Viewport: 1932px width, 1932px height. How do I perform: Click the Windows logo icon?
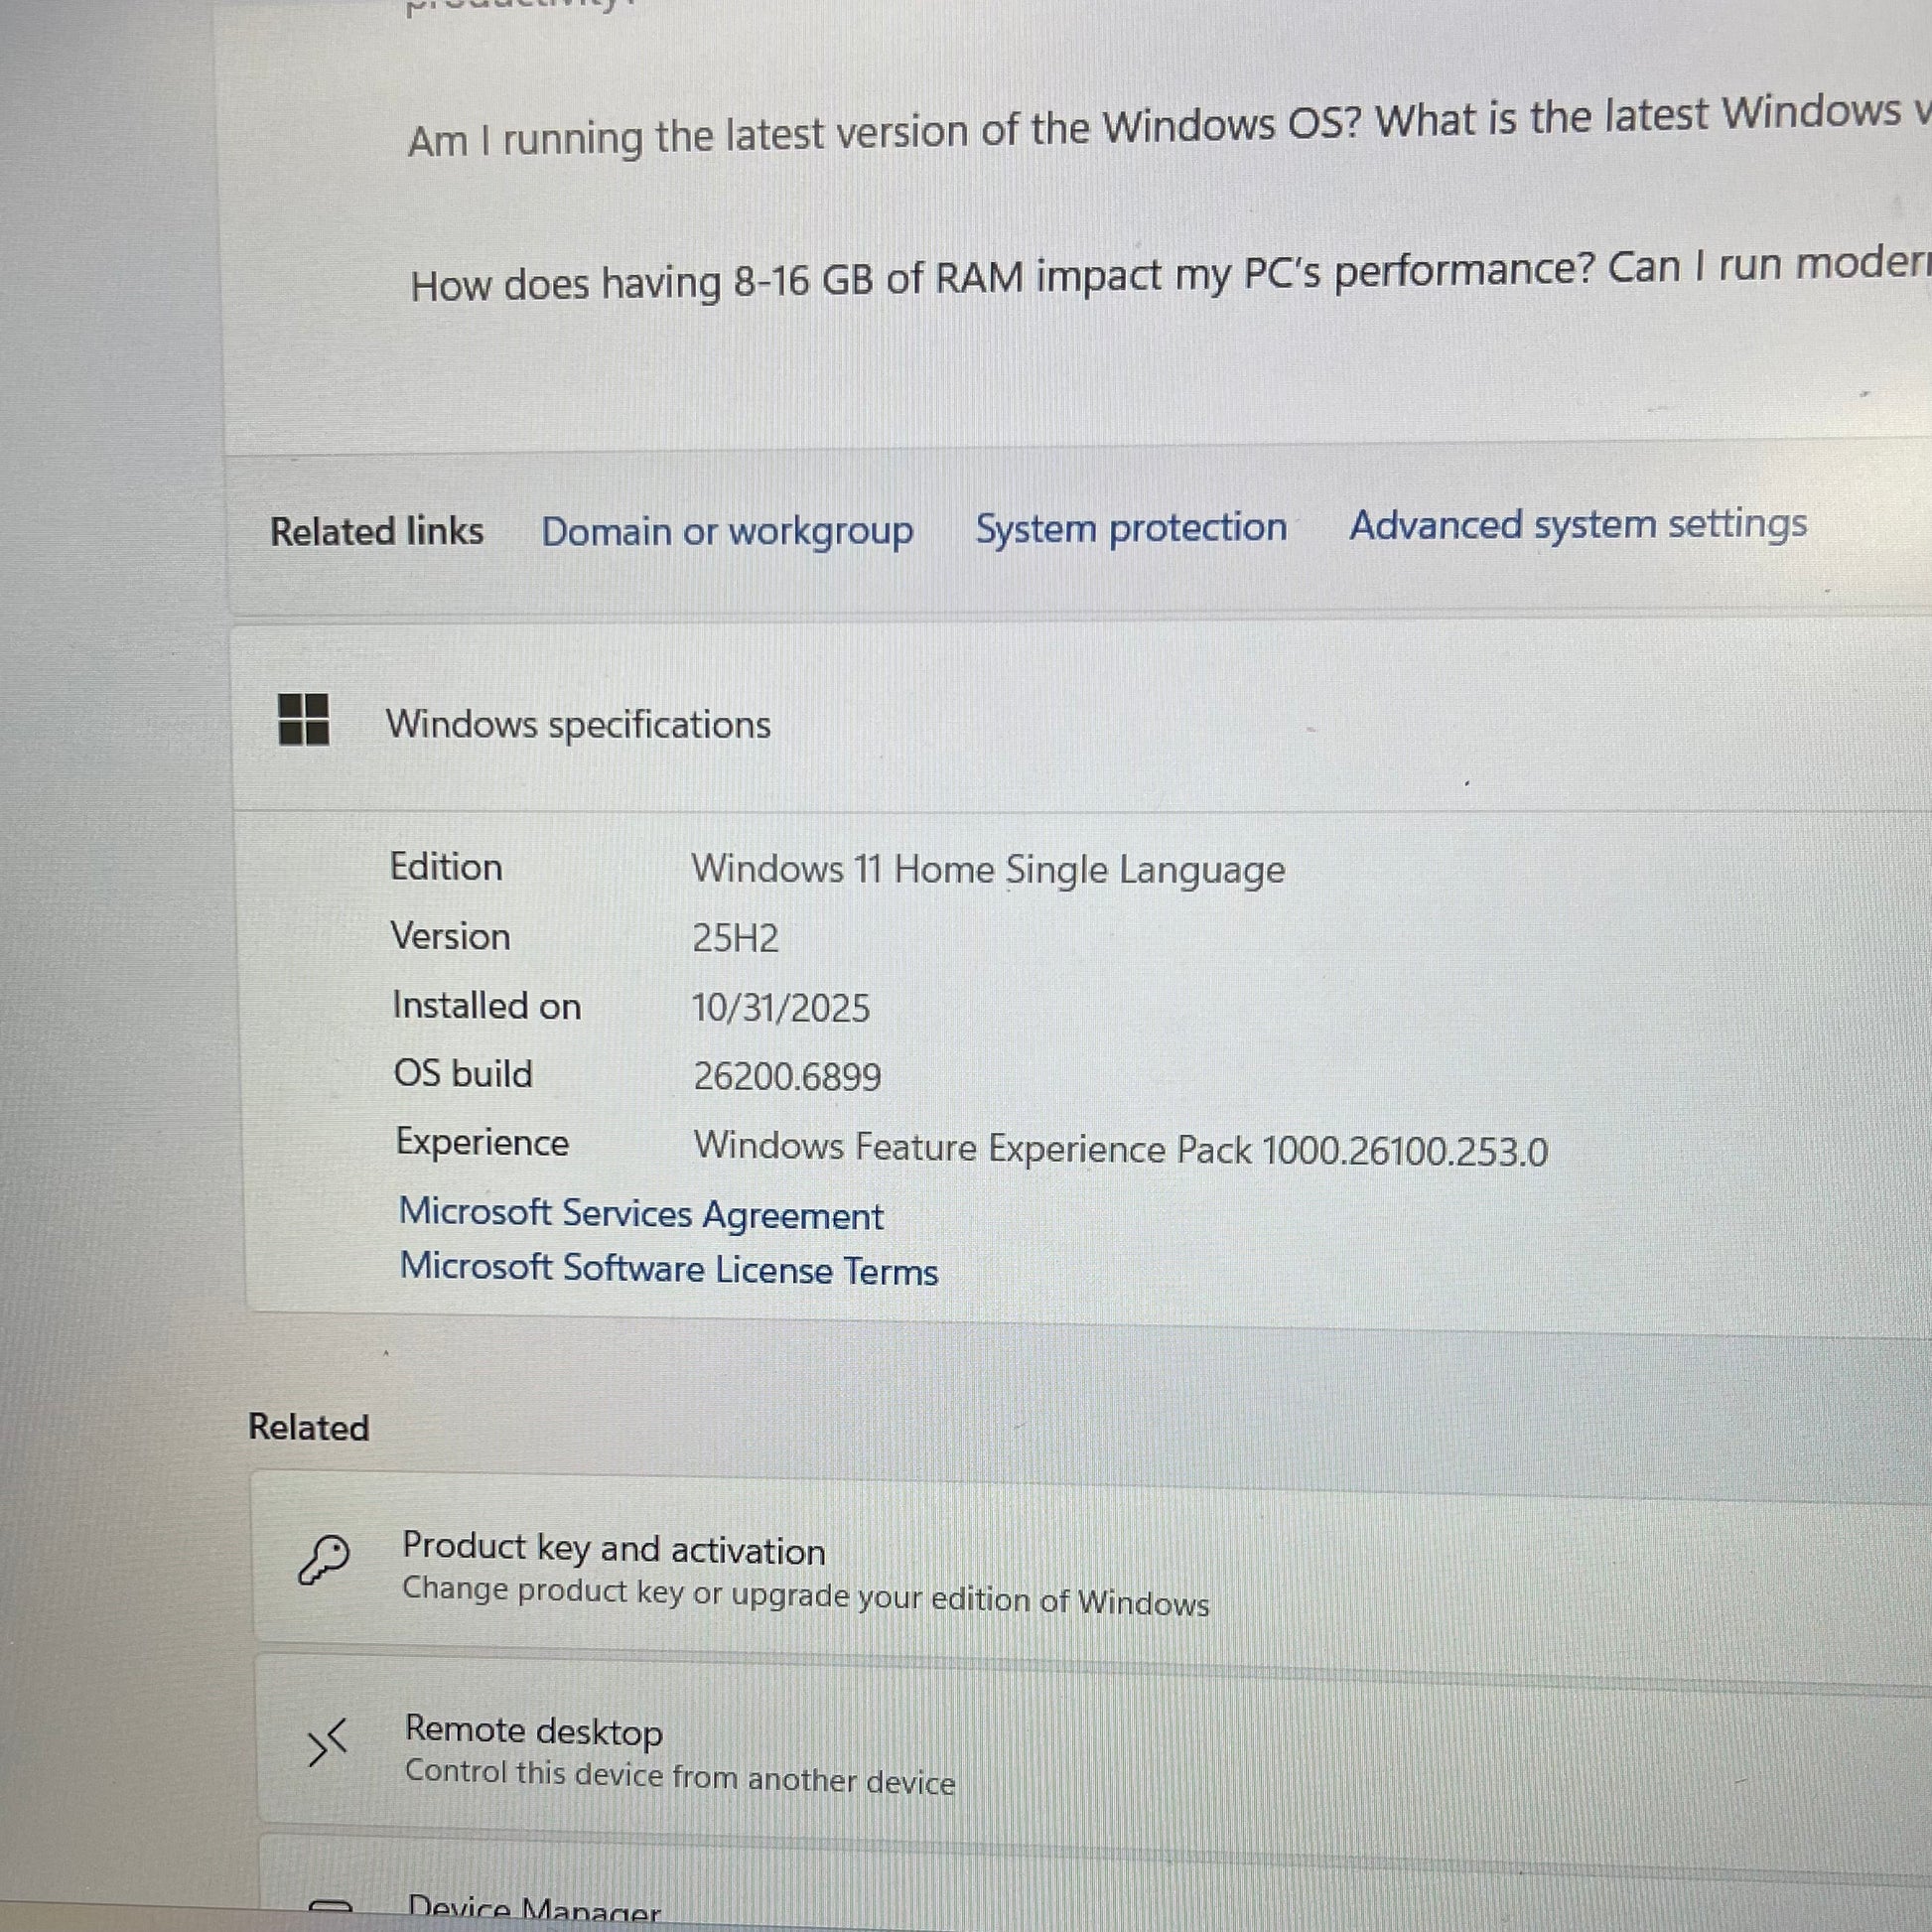303,720
